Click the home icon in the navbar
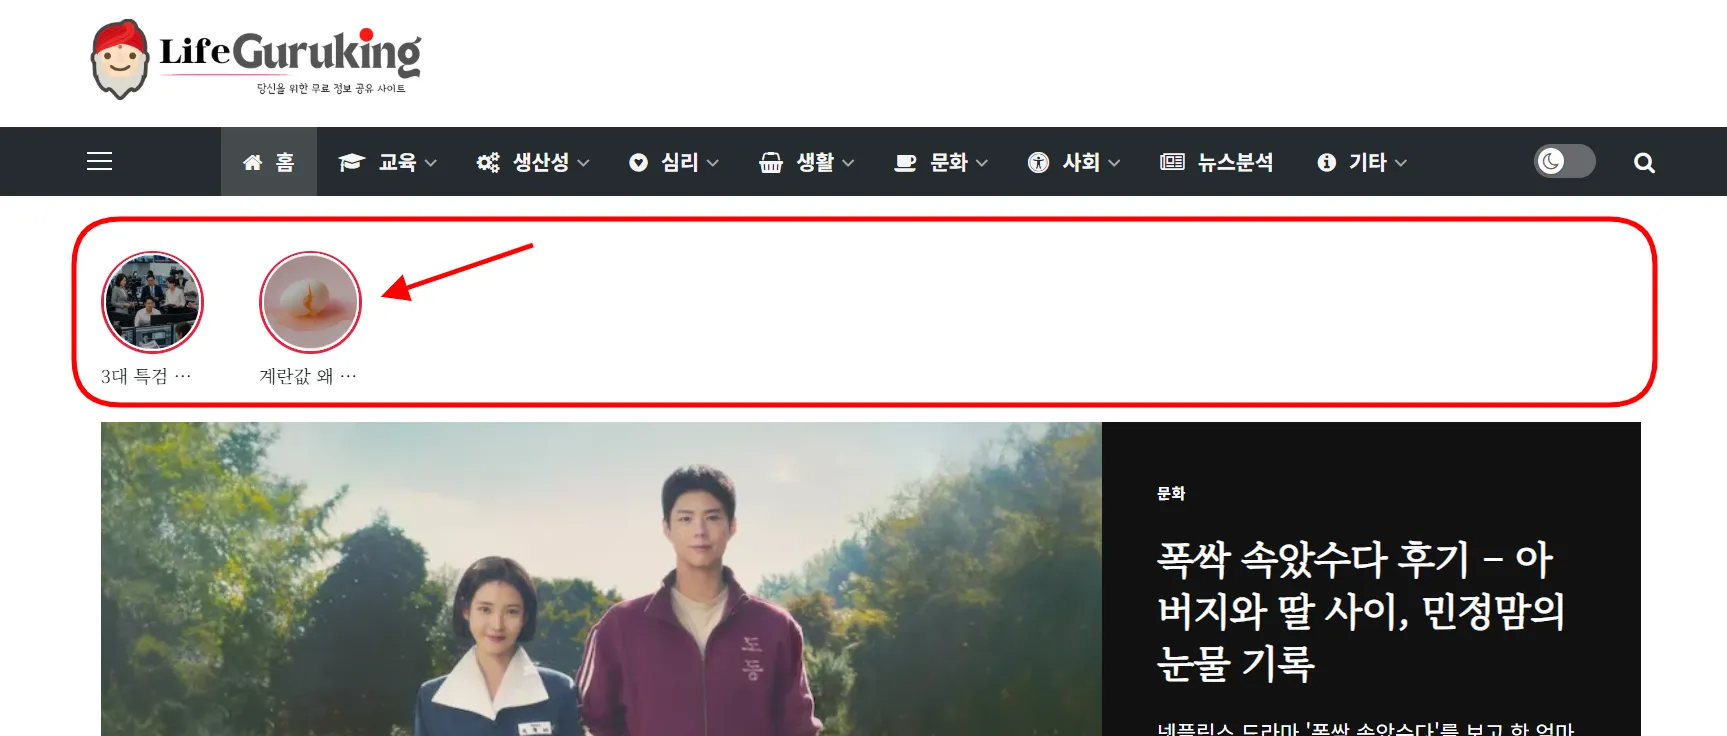 253,162
